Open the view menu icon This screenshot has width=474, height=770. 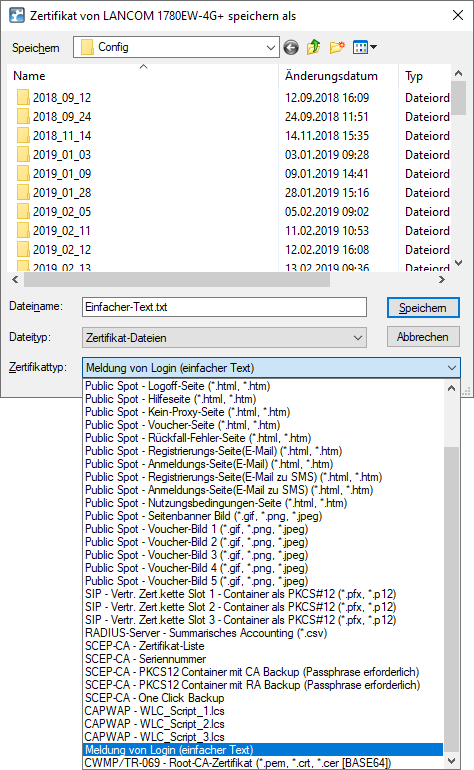coord(364,48)
